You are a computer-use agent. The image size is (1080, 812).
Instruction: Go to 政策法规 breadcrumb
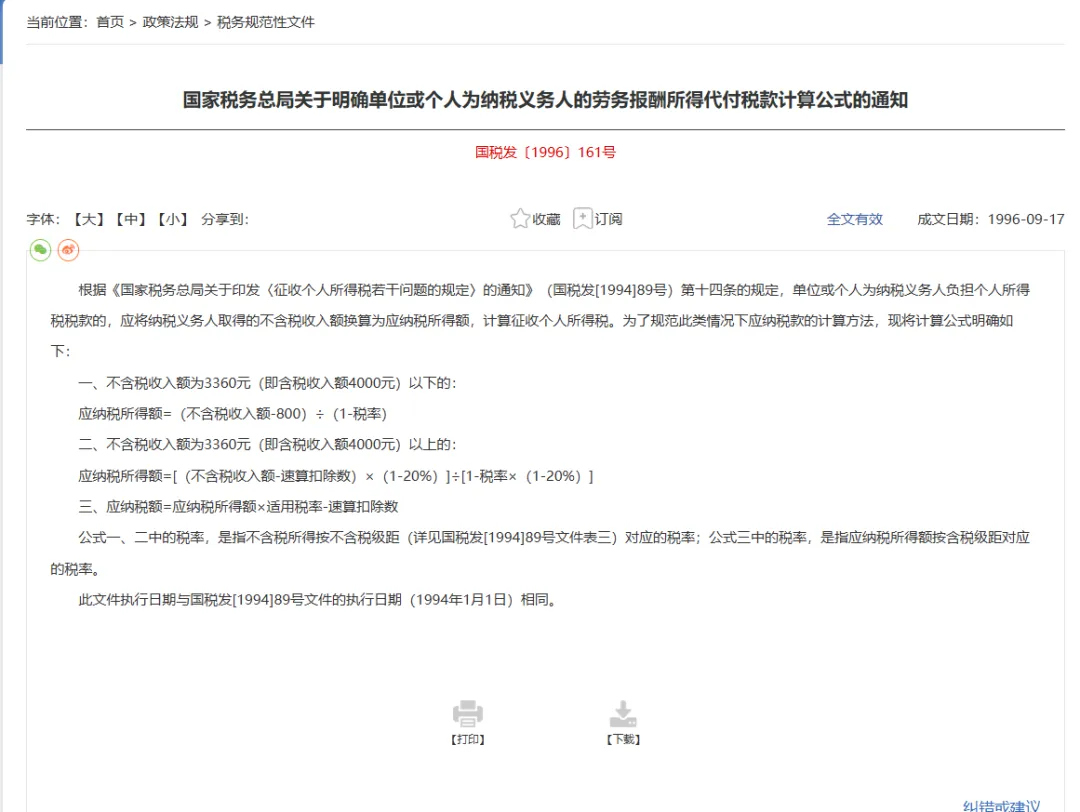(170, 22)
